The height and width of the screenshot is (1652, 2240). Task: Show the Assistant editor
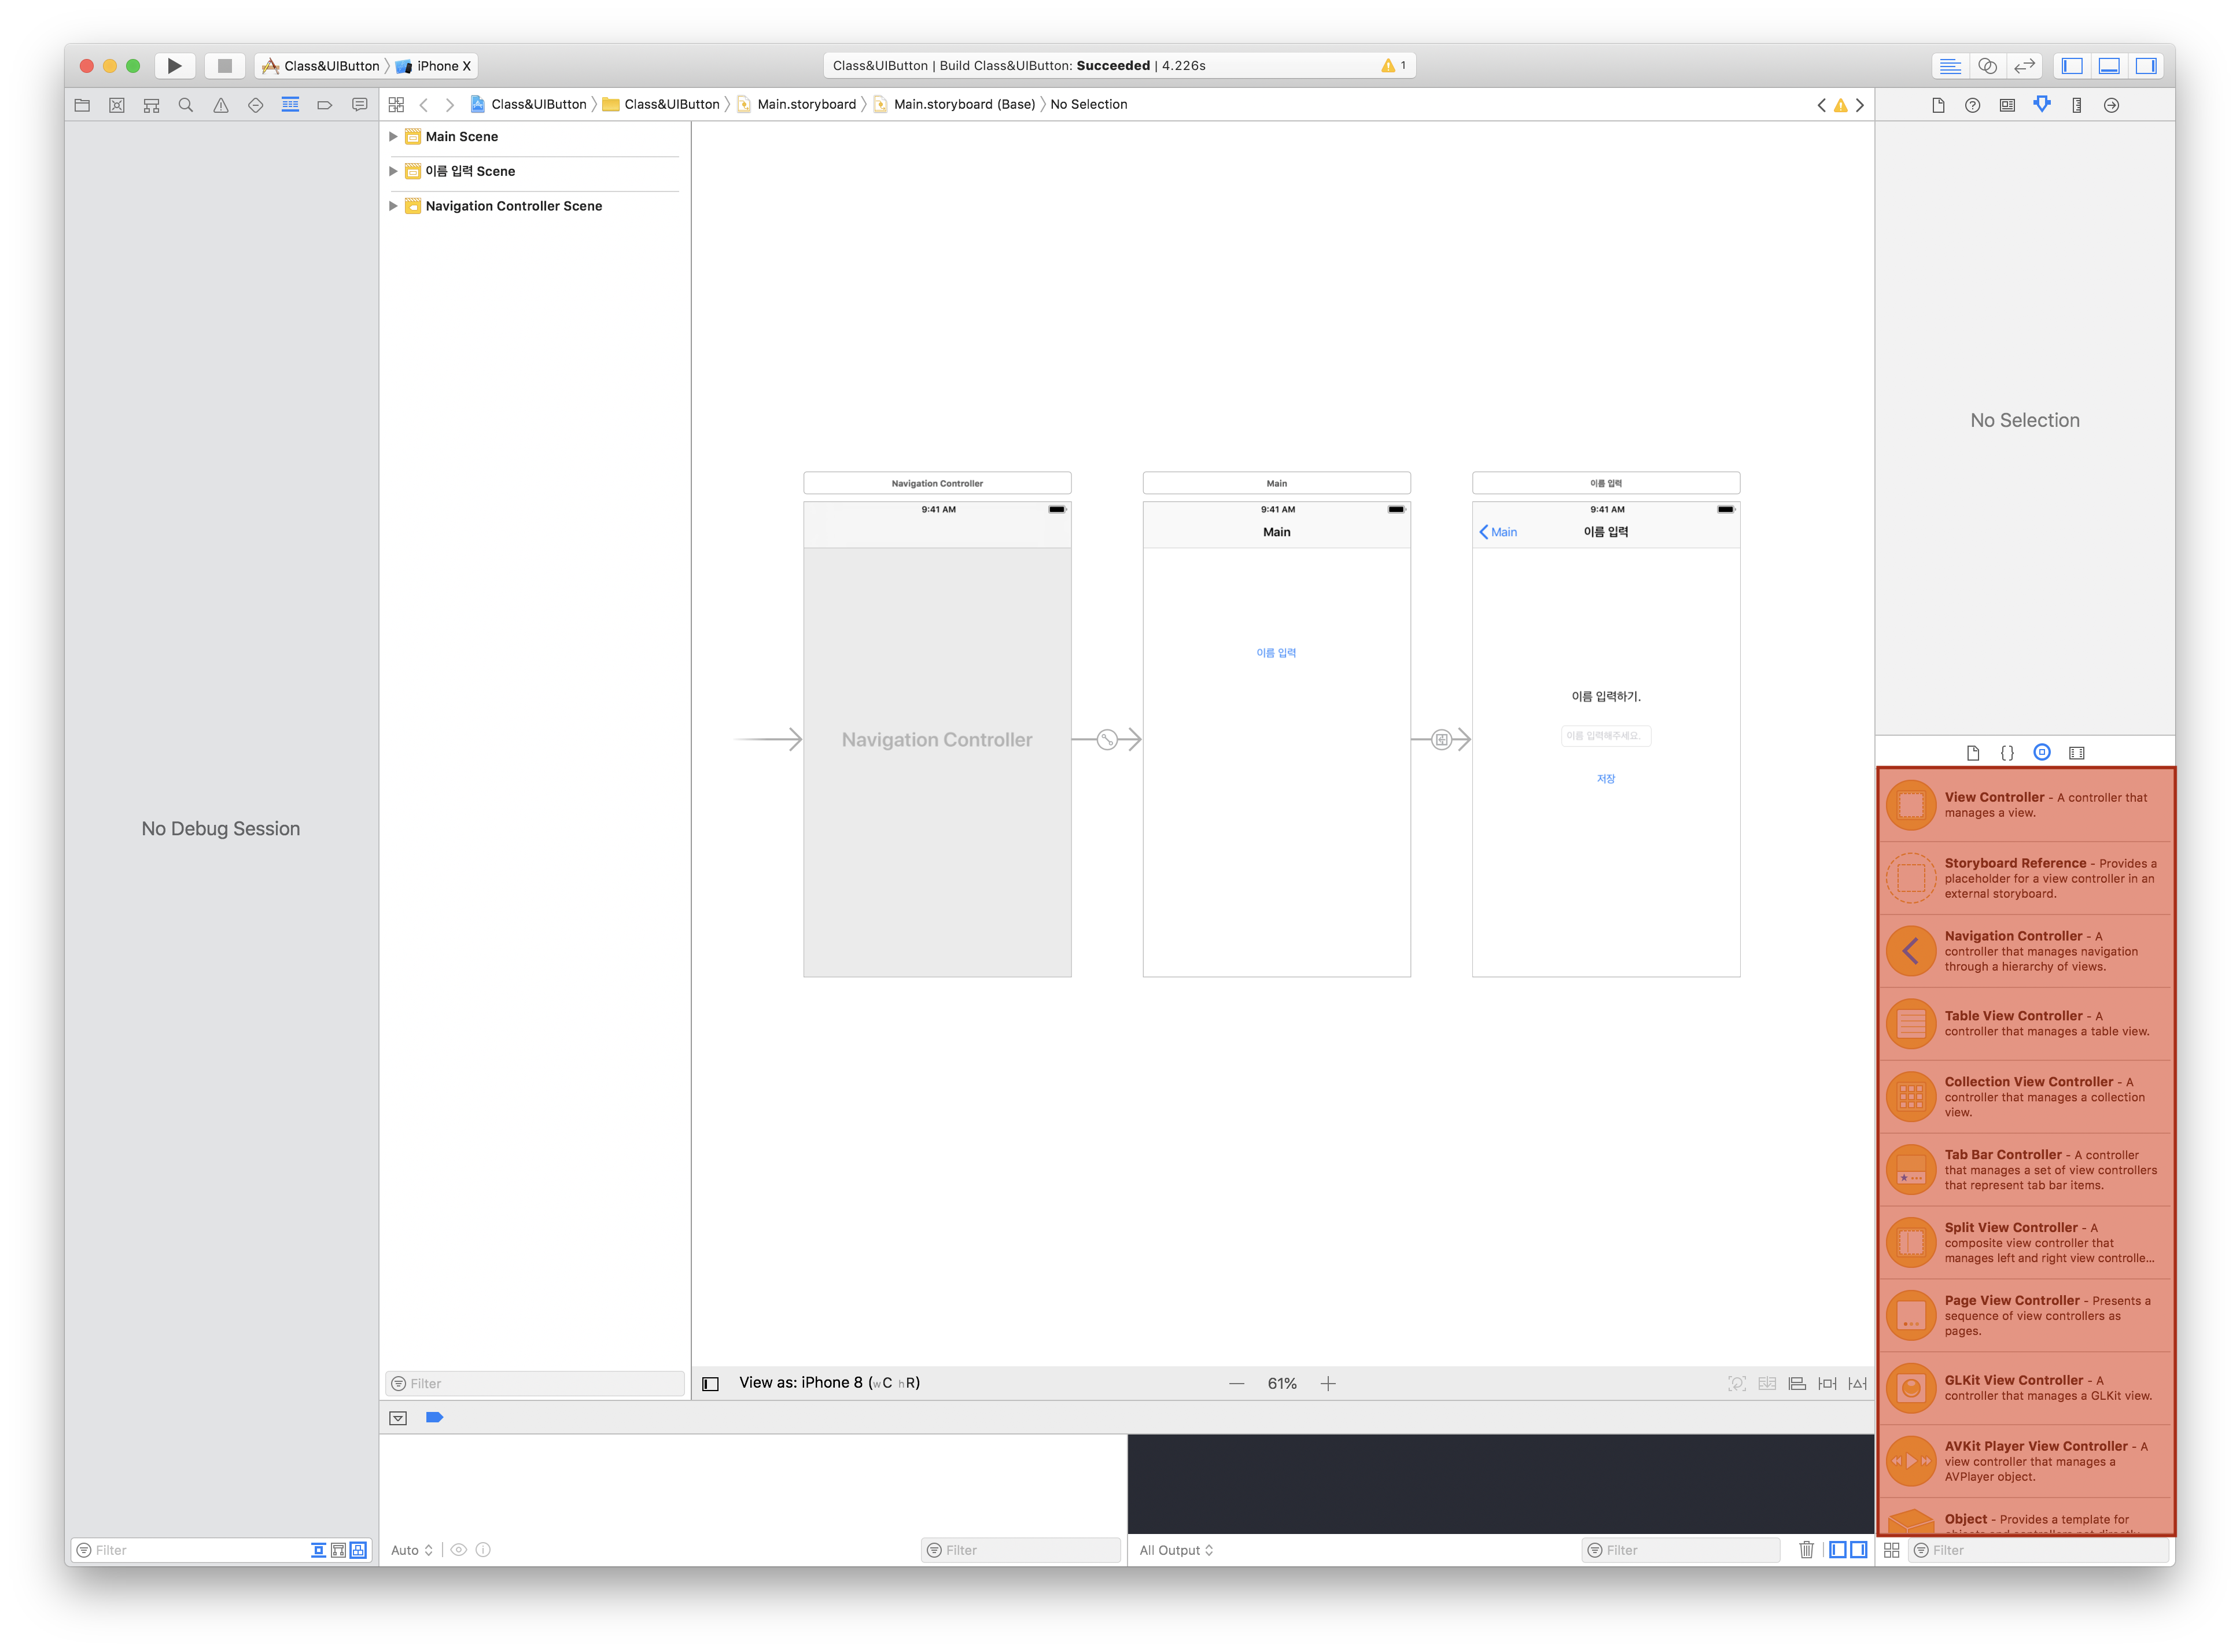(x=1988, y=66)
